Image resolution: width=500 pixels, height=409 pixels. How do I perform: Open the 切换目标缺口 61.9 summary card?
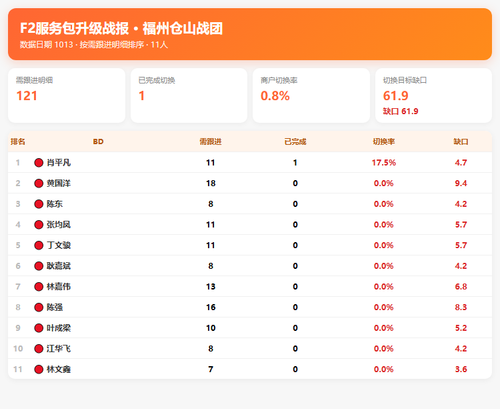click(x=434, y=95)
